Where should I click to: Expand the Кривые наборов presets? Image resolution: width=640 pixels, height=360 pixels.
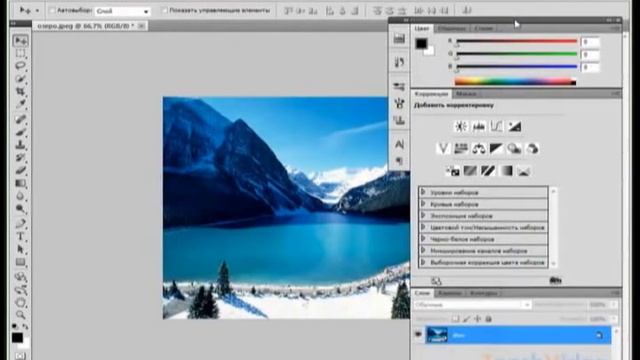[x=423, y=204]
